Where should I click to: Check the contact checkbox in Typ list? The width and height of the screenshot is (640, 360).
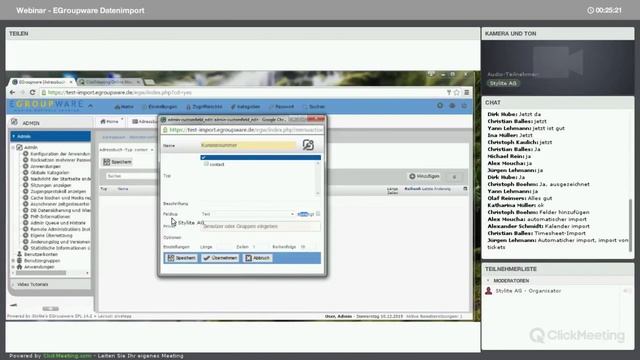pos(206,164)
